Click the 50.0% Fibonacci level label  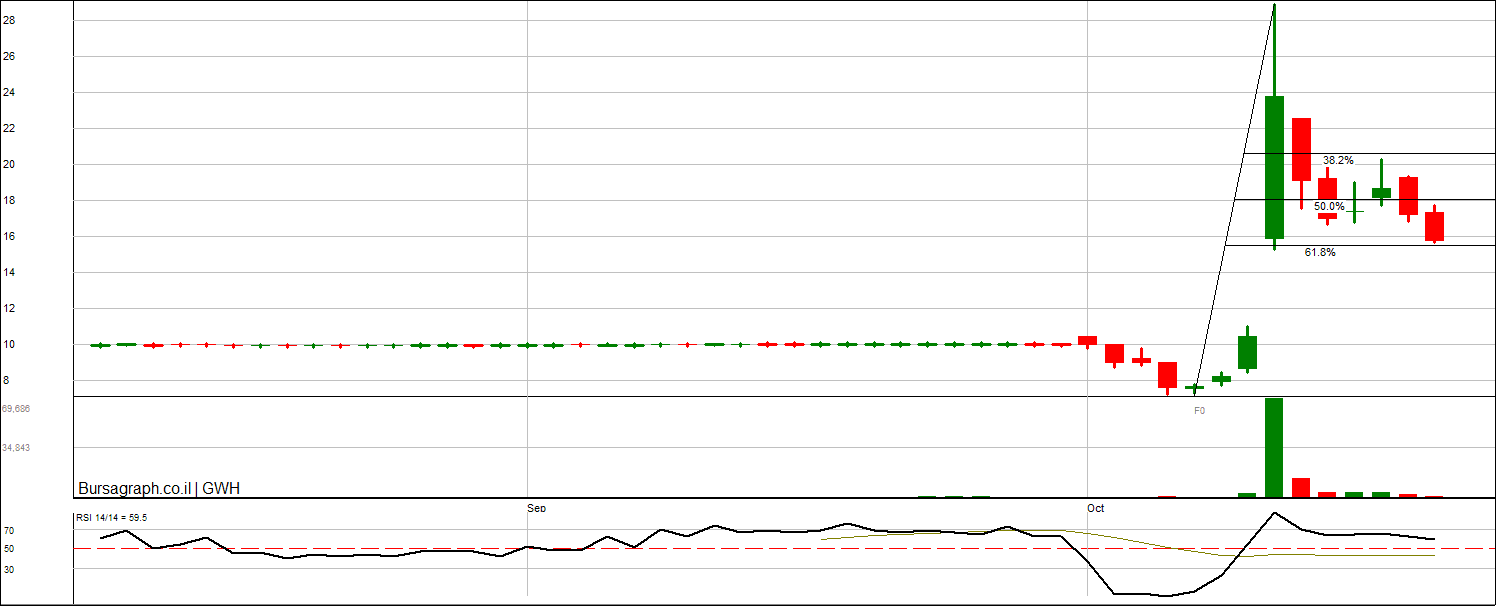pyautogui.click(x=1329, y=206)
